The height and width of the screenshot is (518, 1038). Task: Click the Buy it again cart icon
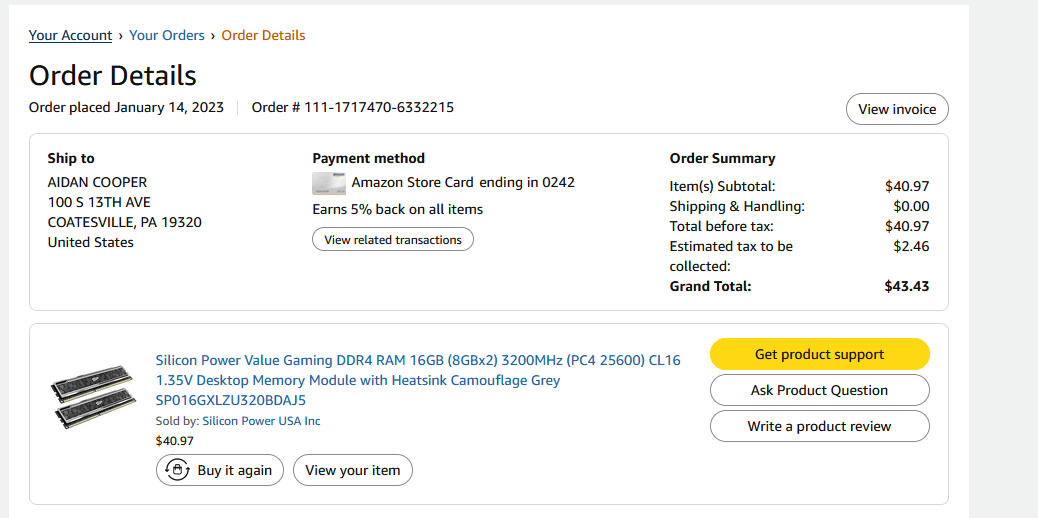(177, 470)
